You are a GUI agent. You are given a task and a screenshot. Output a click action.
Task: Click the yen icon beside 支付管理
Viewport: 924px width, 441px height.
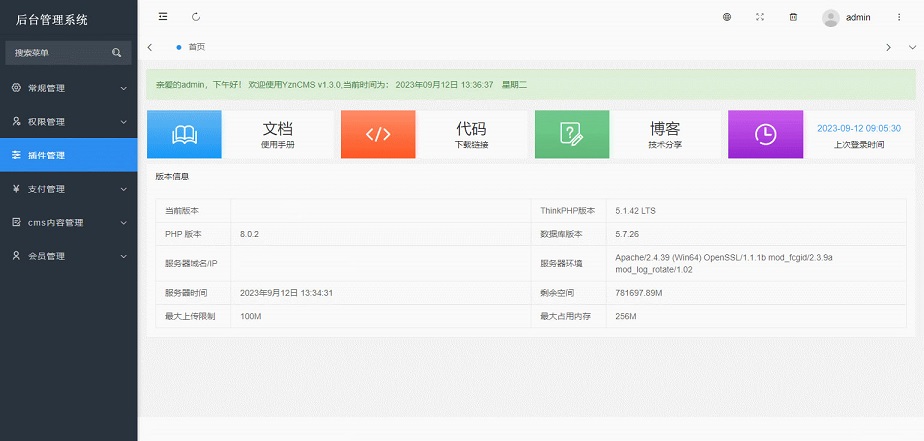16,189
